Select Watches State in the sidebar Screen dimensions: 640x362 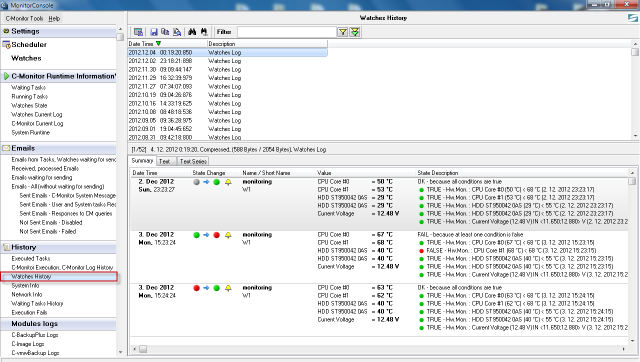[x=29, y=105]
